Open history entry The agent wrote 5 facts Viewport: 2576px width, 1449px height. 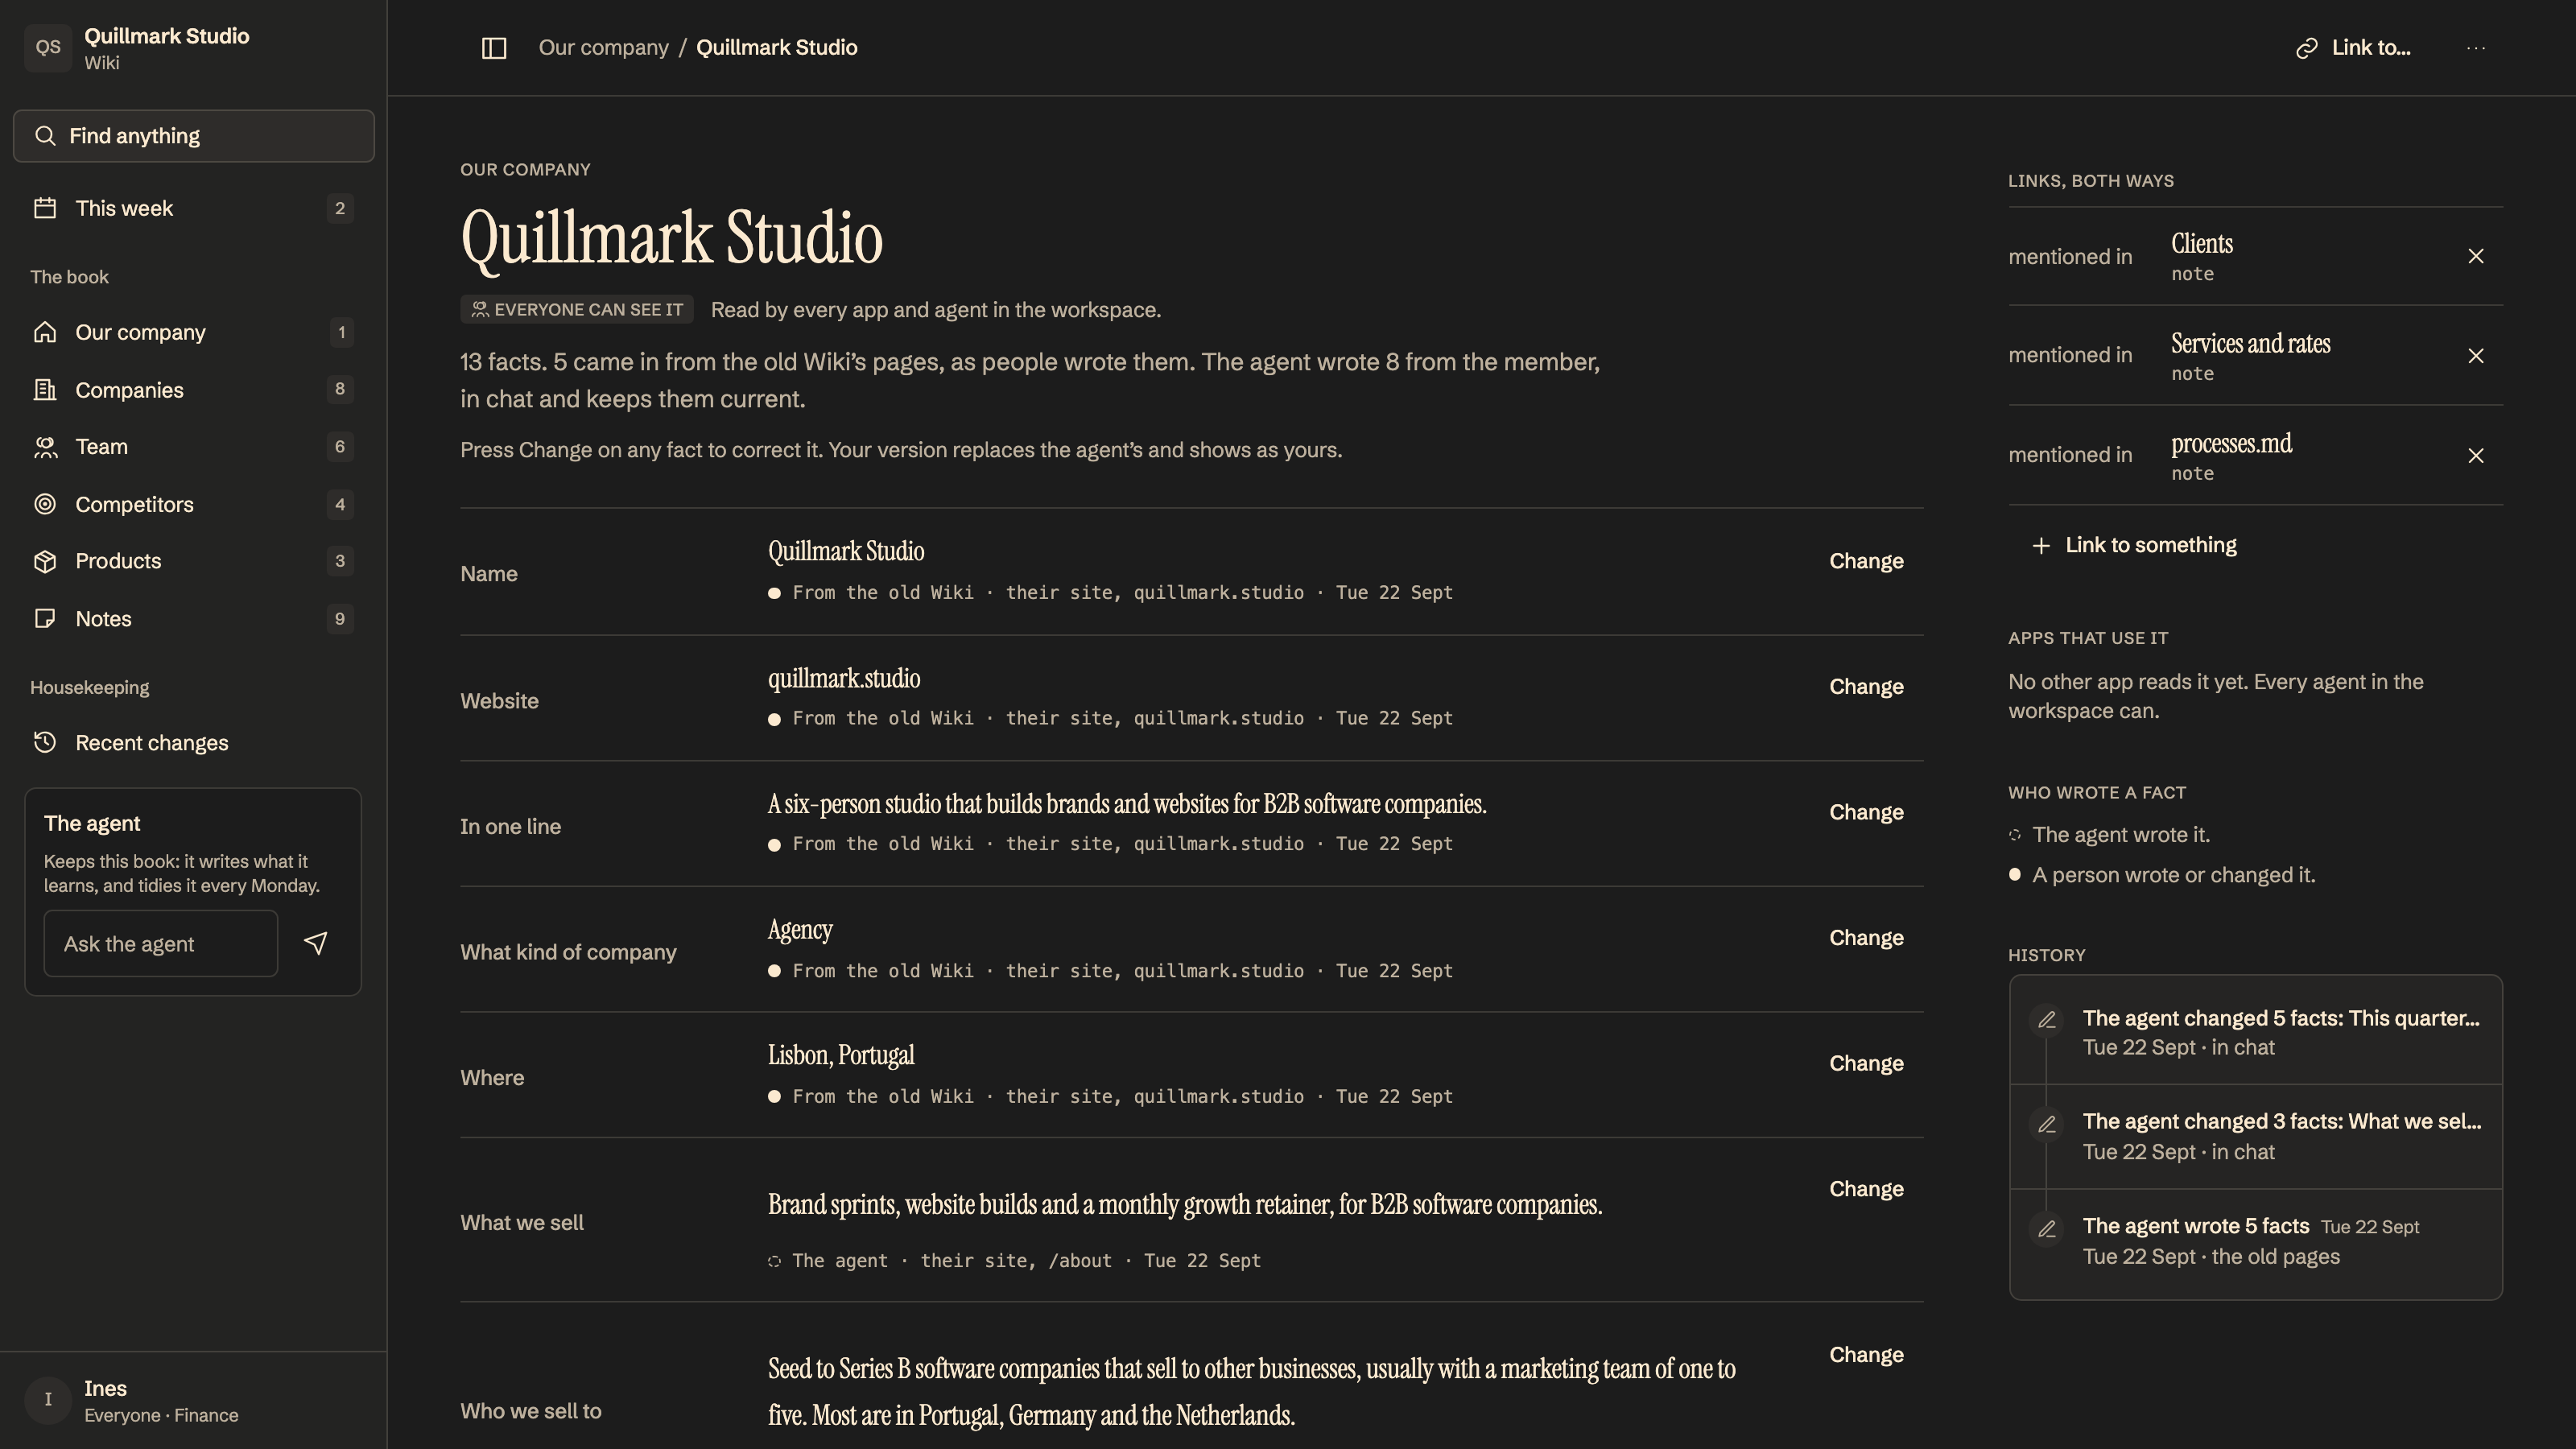click(2256, 1241)
